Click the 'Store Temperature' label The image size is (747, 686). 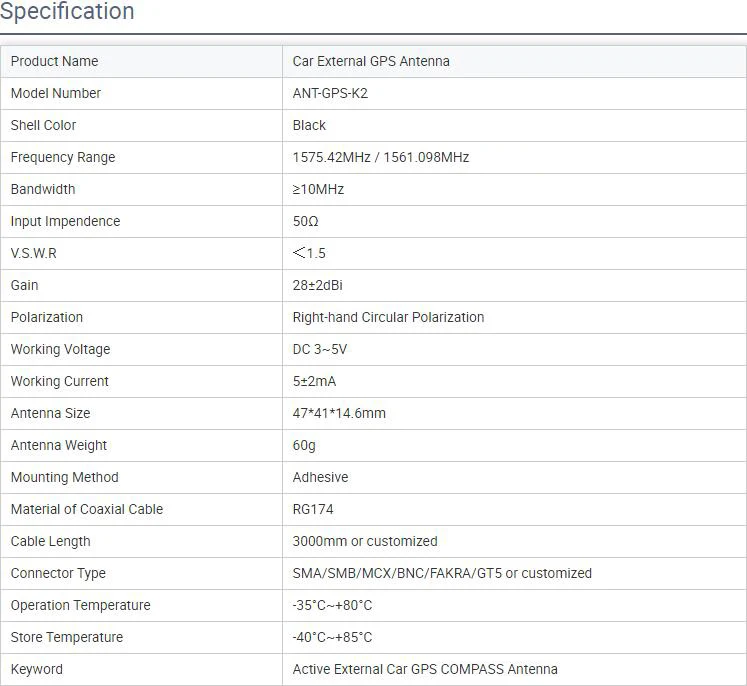coord(67,637)
